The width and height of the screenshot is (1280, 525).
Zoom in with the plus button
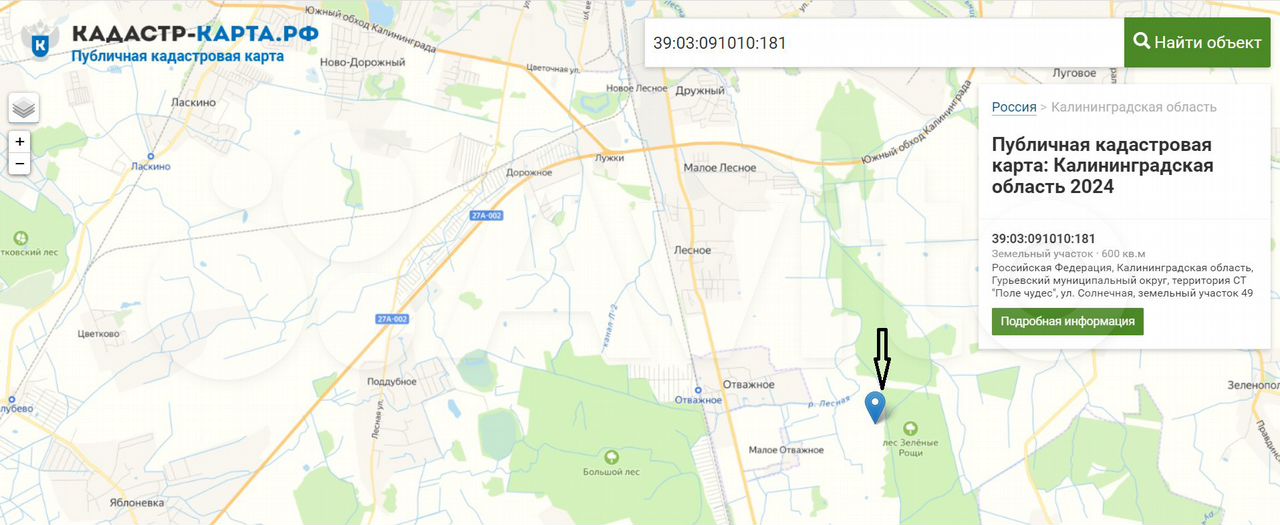tap(20, 142)
